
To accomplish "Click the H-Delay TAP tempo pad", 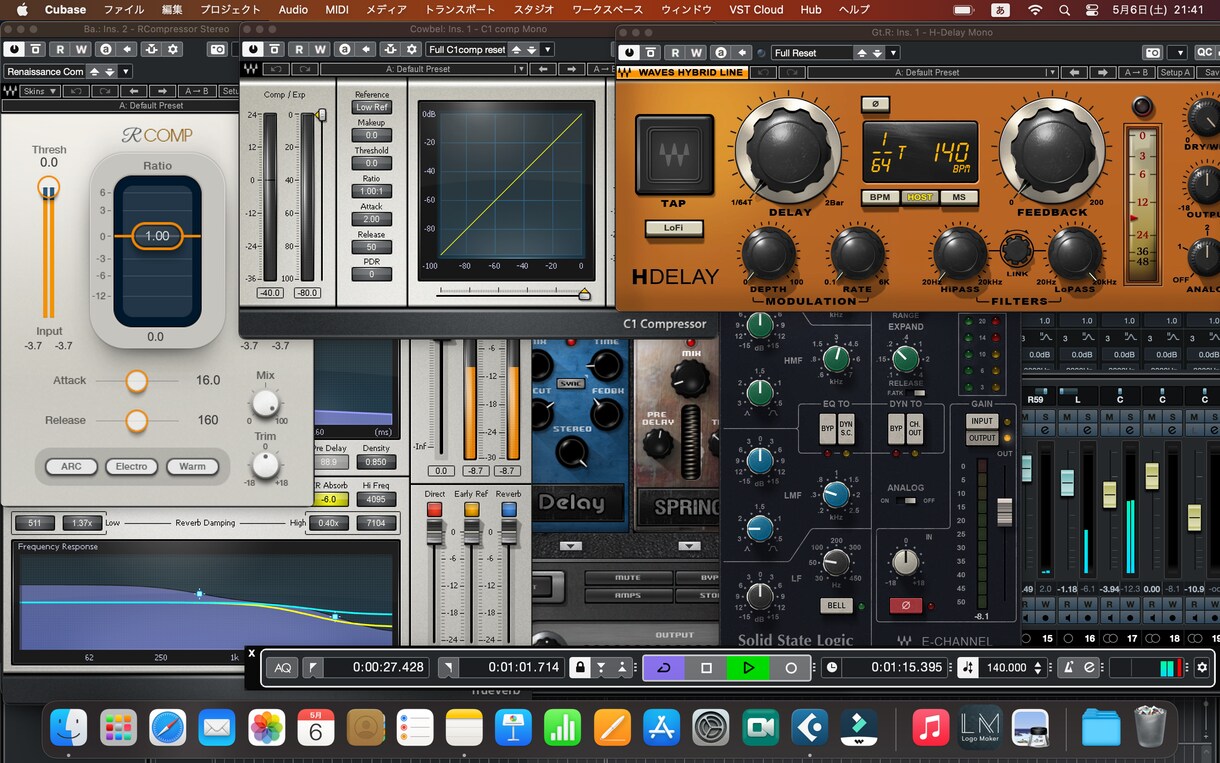I will [674, 154].
